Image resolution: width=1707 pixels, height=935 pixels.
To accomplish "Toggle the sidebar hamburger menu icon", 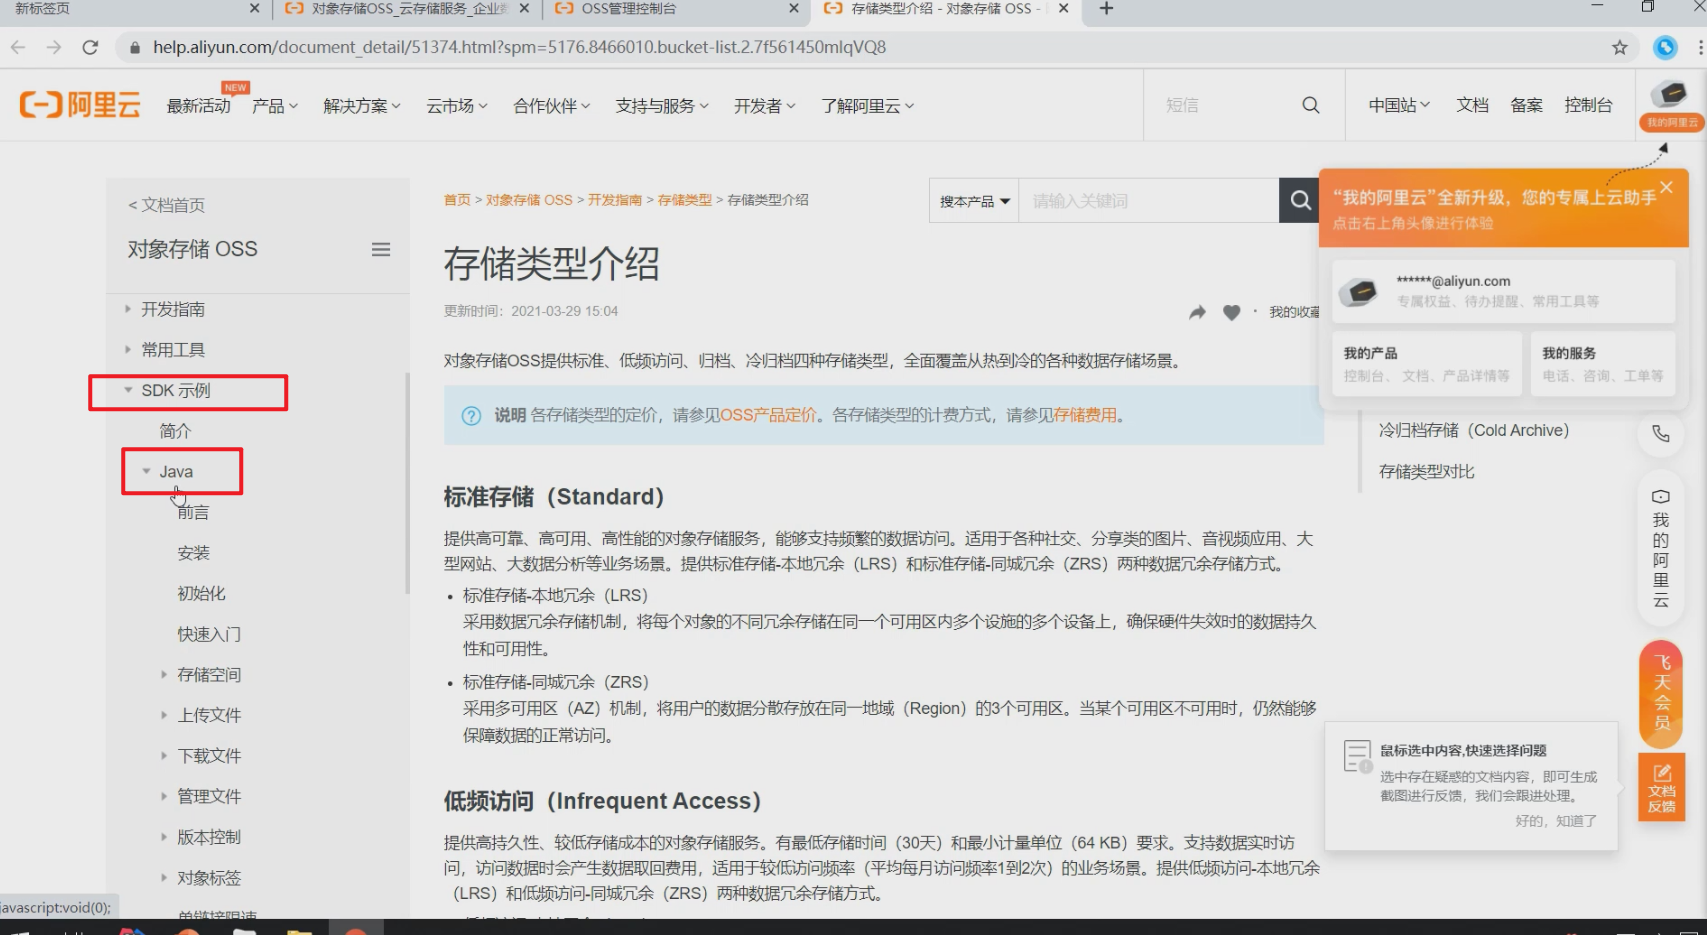I will tap(381, 250).
